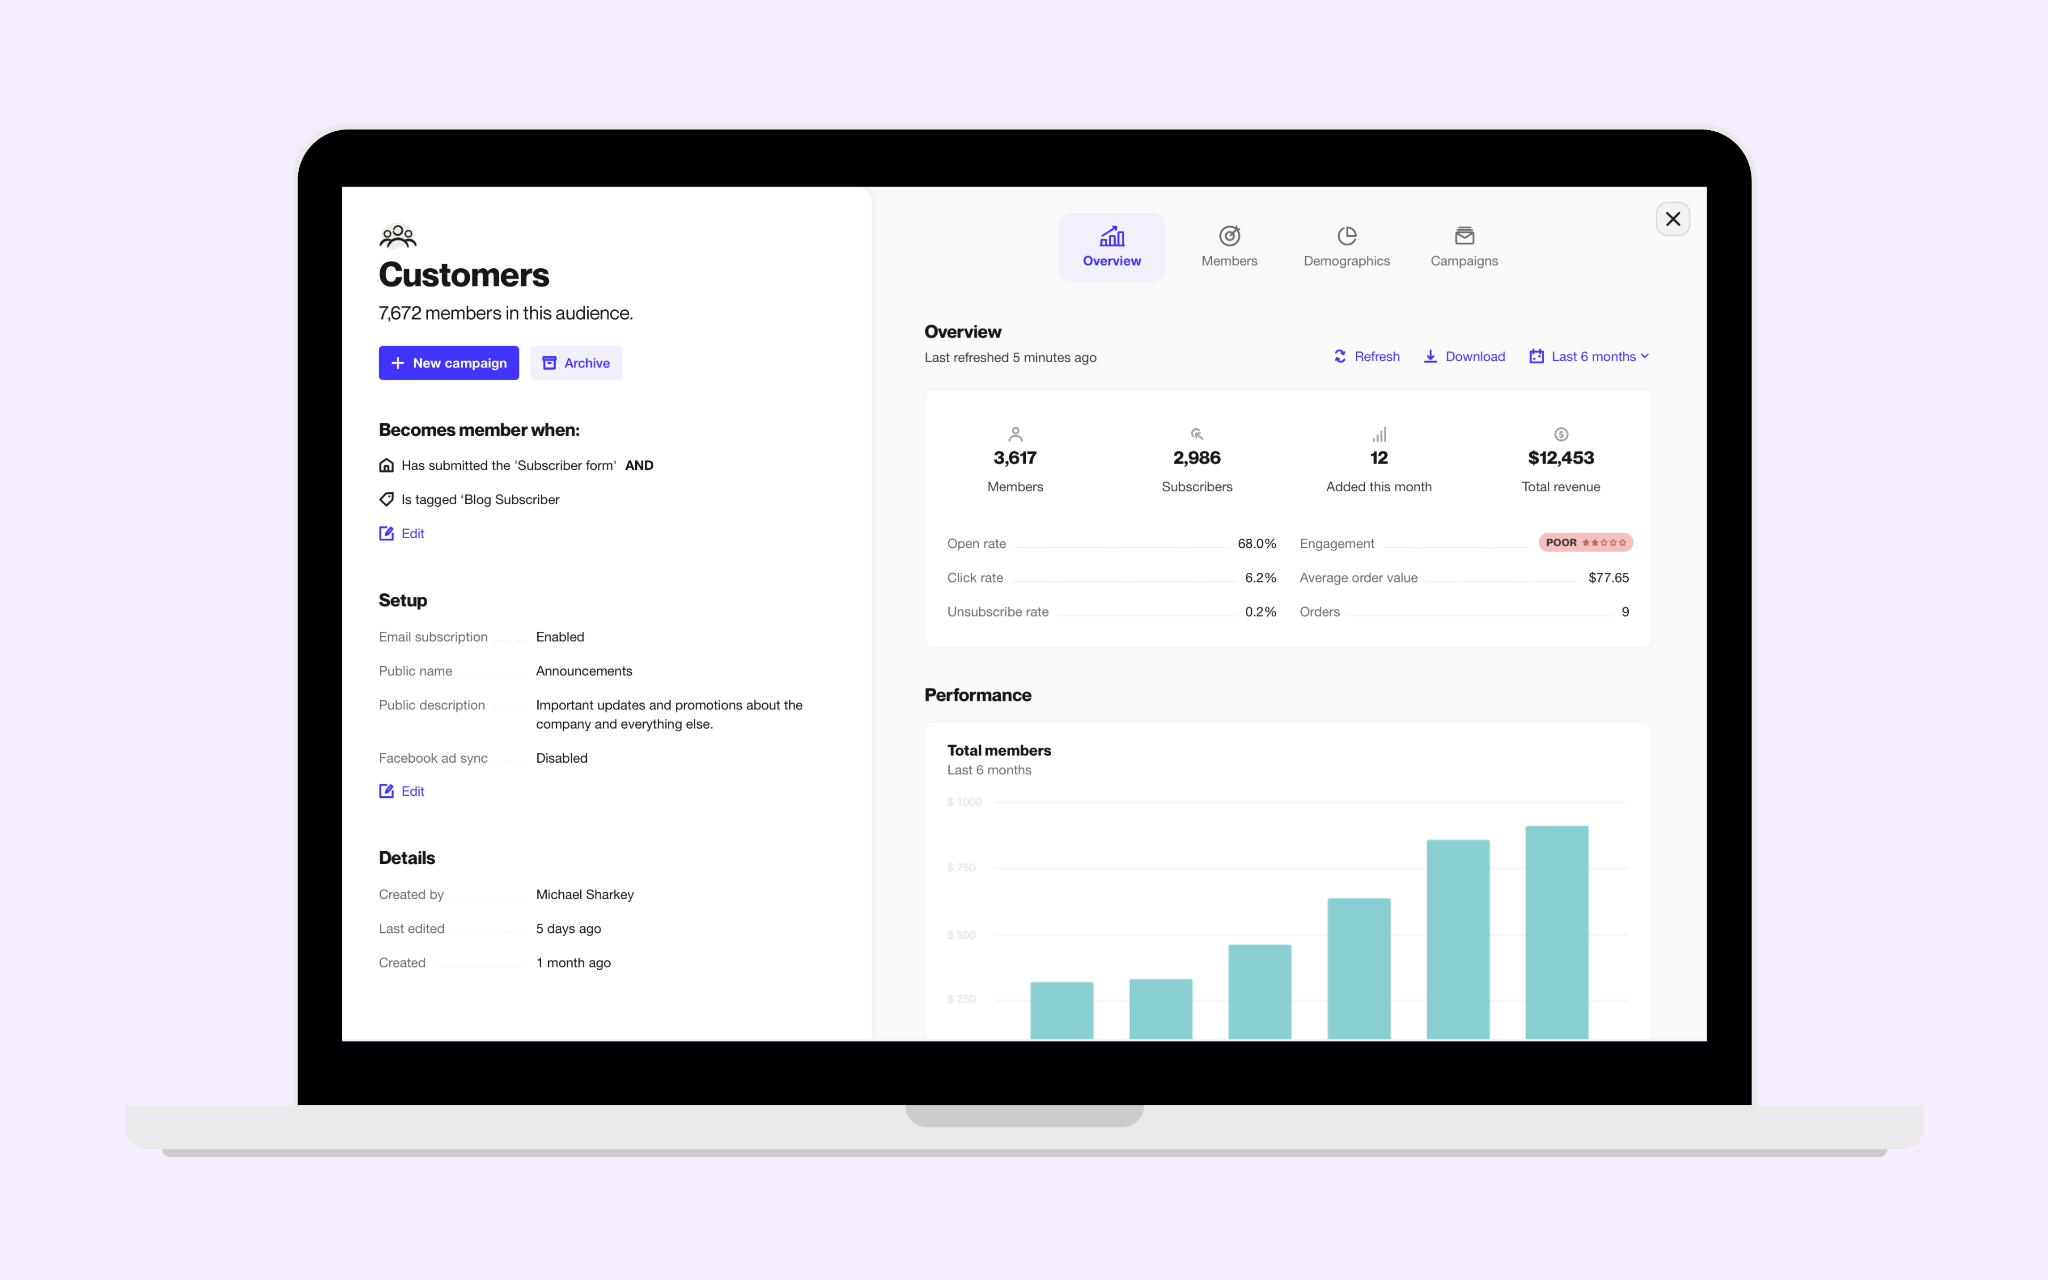Click the Download icon for overview data

pyautogui.click(x=1429, y=355)
